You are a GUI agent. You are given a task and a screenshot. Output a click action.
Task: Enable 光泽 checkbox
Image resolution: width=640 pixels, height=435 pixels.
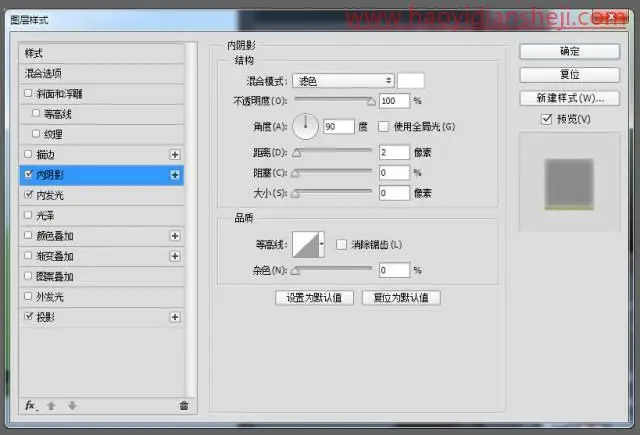pyautogui.click(x=28, y=215)
